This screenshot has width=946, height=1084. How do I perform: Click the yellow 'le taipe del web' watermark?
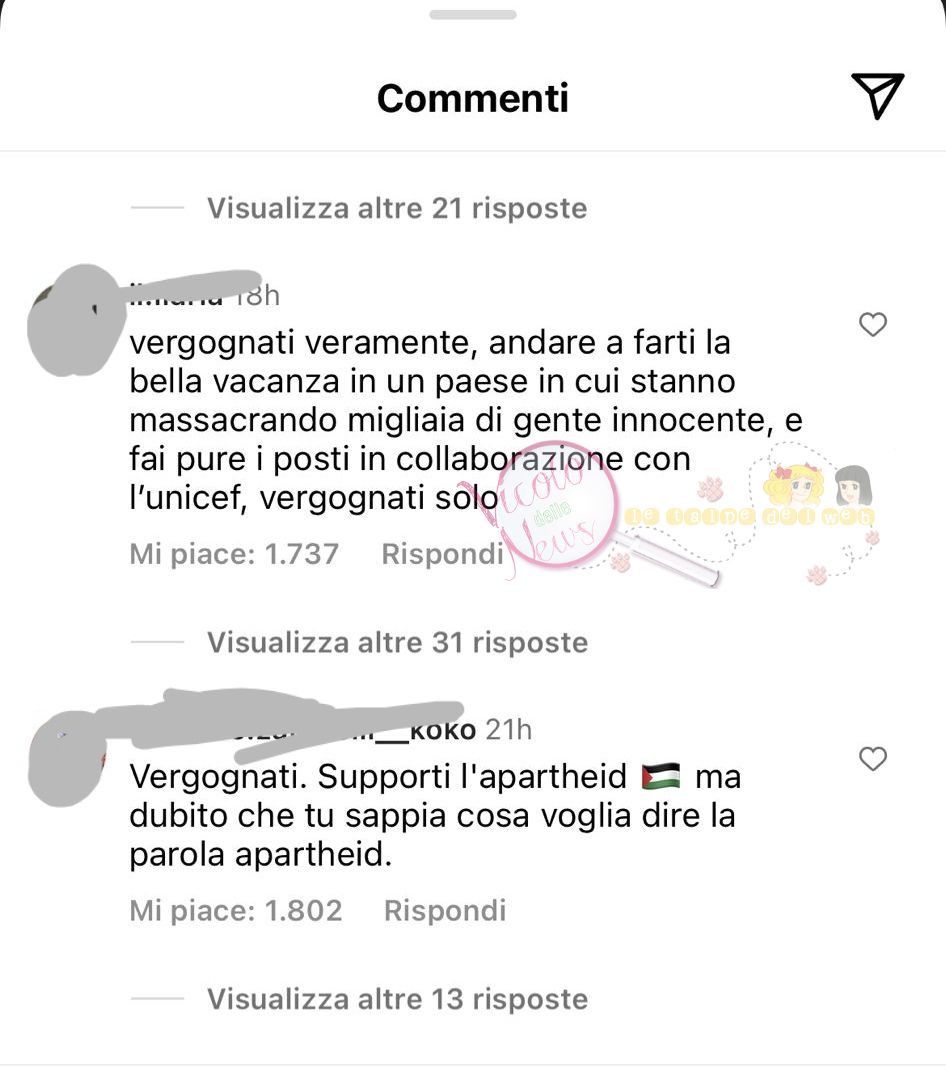point(750,516)
